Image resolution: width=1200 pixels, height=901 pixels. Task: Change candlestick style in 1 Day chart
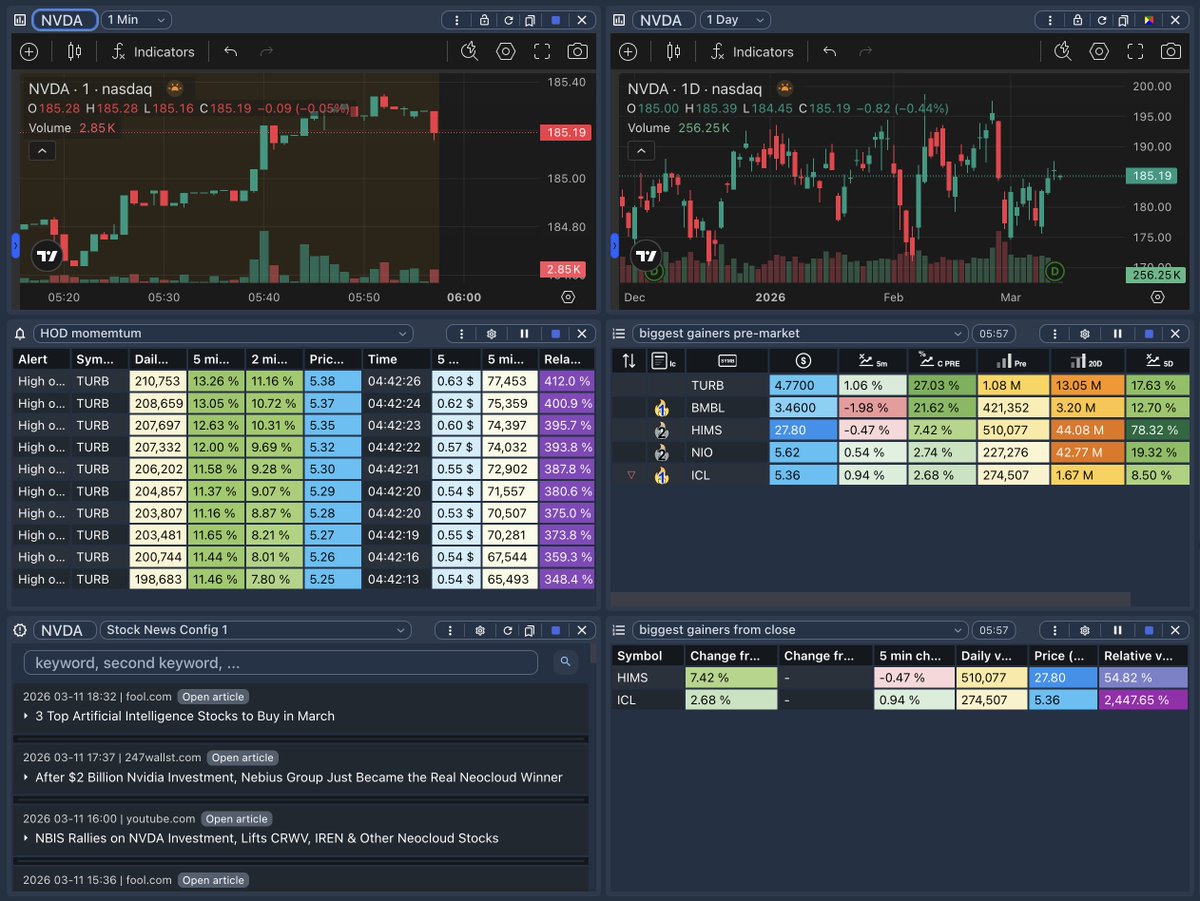[x=673, y=52]
